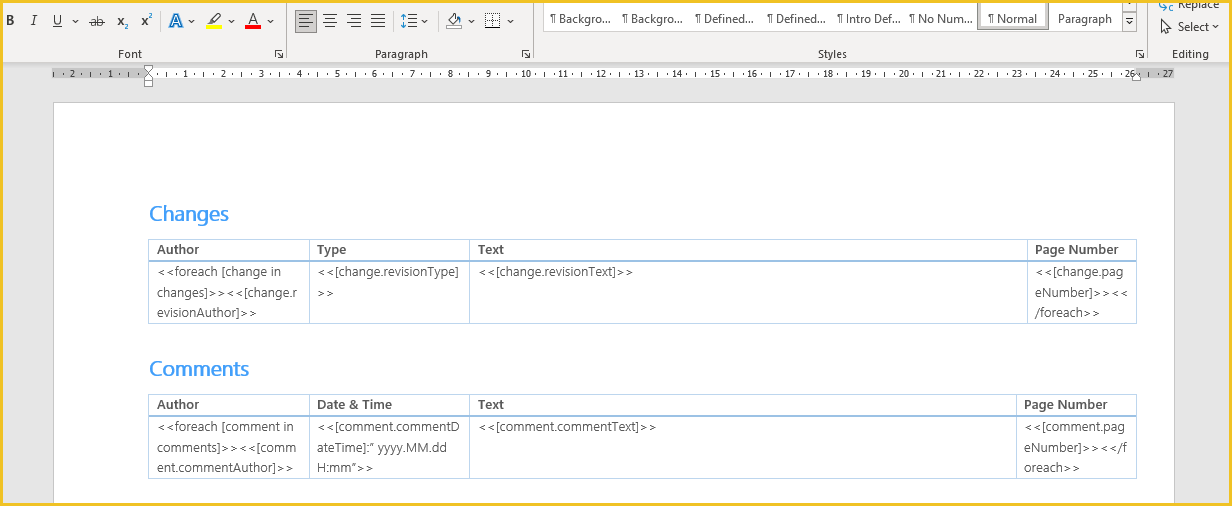
Task: Click the first line indent ruler marker
Action: point(148,69)
